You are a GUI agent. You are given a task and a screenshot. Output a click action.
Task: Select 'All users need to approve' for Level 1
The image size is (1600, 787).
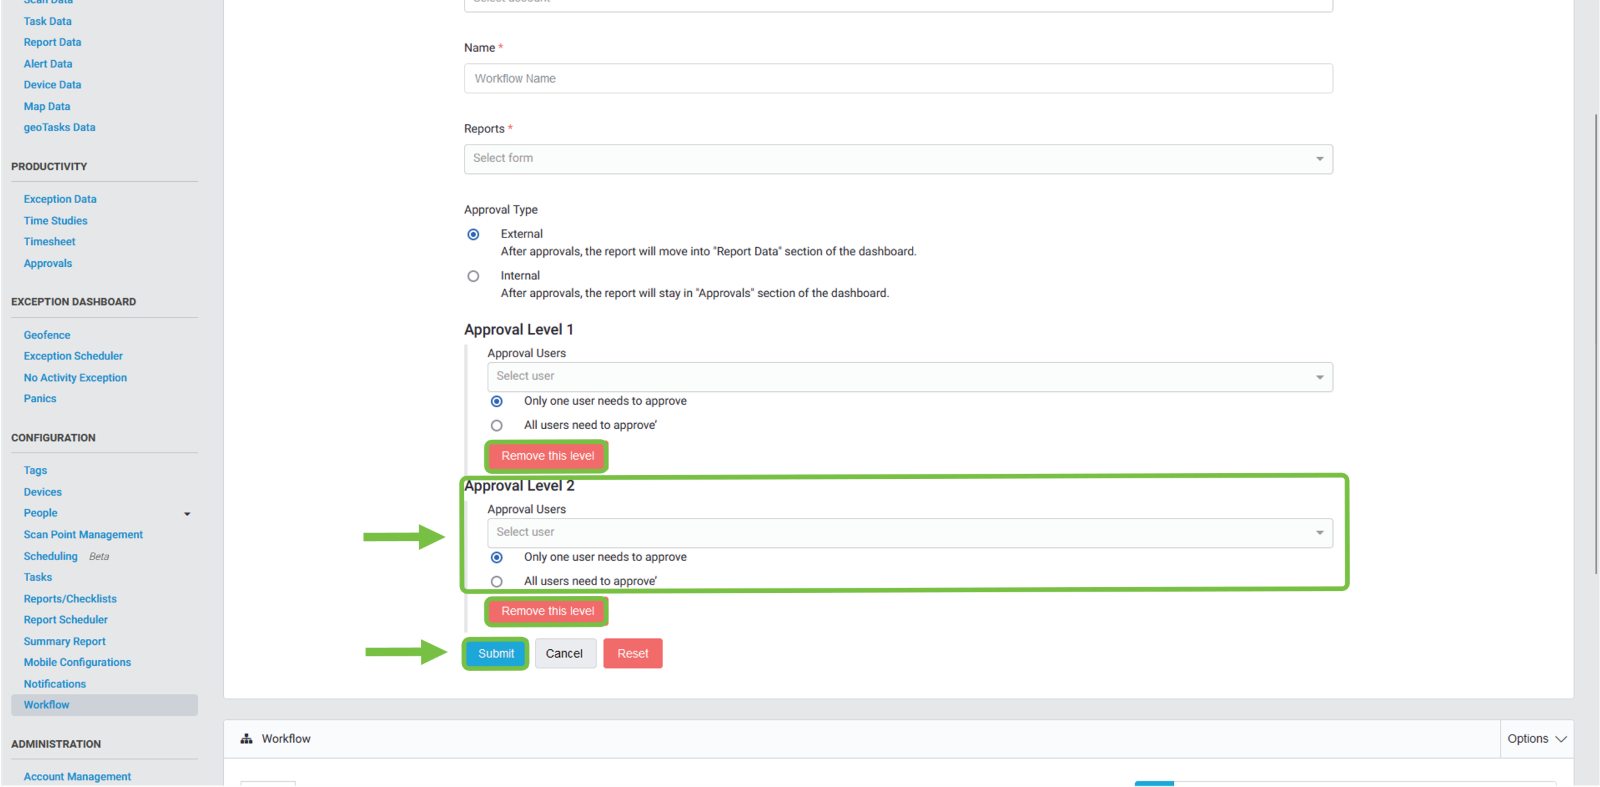point(497,426)
